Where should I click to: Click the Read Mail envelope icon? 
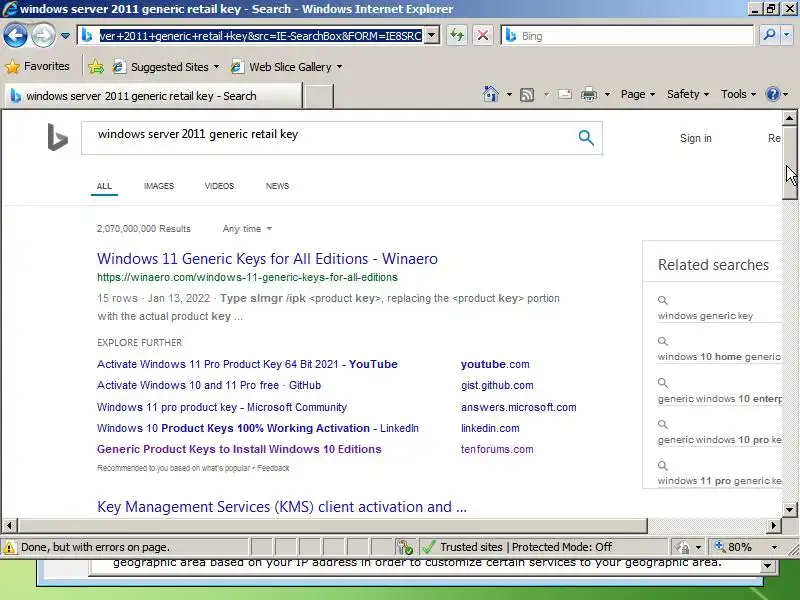coord(564,94)
